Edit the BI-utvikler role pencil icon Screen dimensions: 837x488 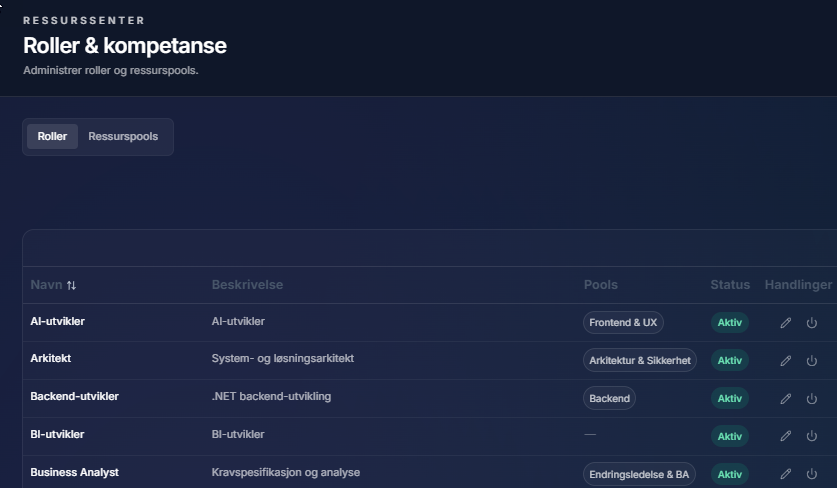click(785, 436)
